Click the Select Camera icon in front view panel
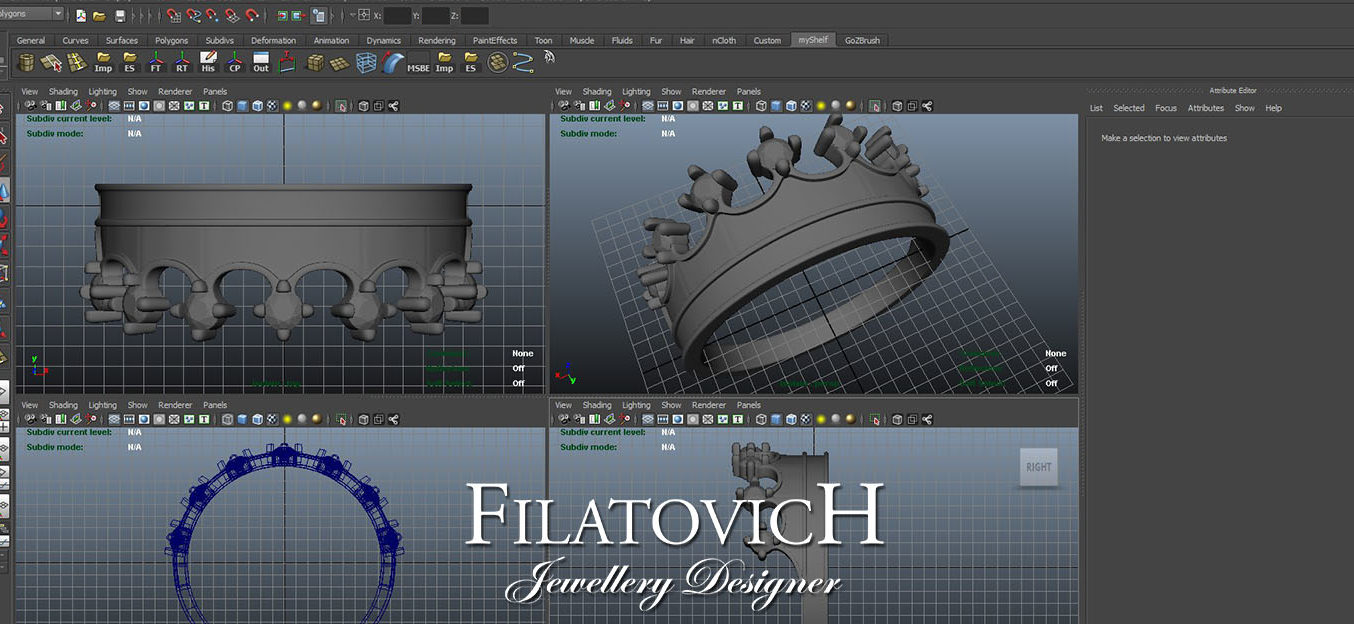This screenshot has width=1354, height=624. (x=29, y=106)
